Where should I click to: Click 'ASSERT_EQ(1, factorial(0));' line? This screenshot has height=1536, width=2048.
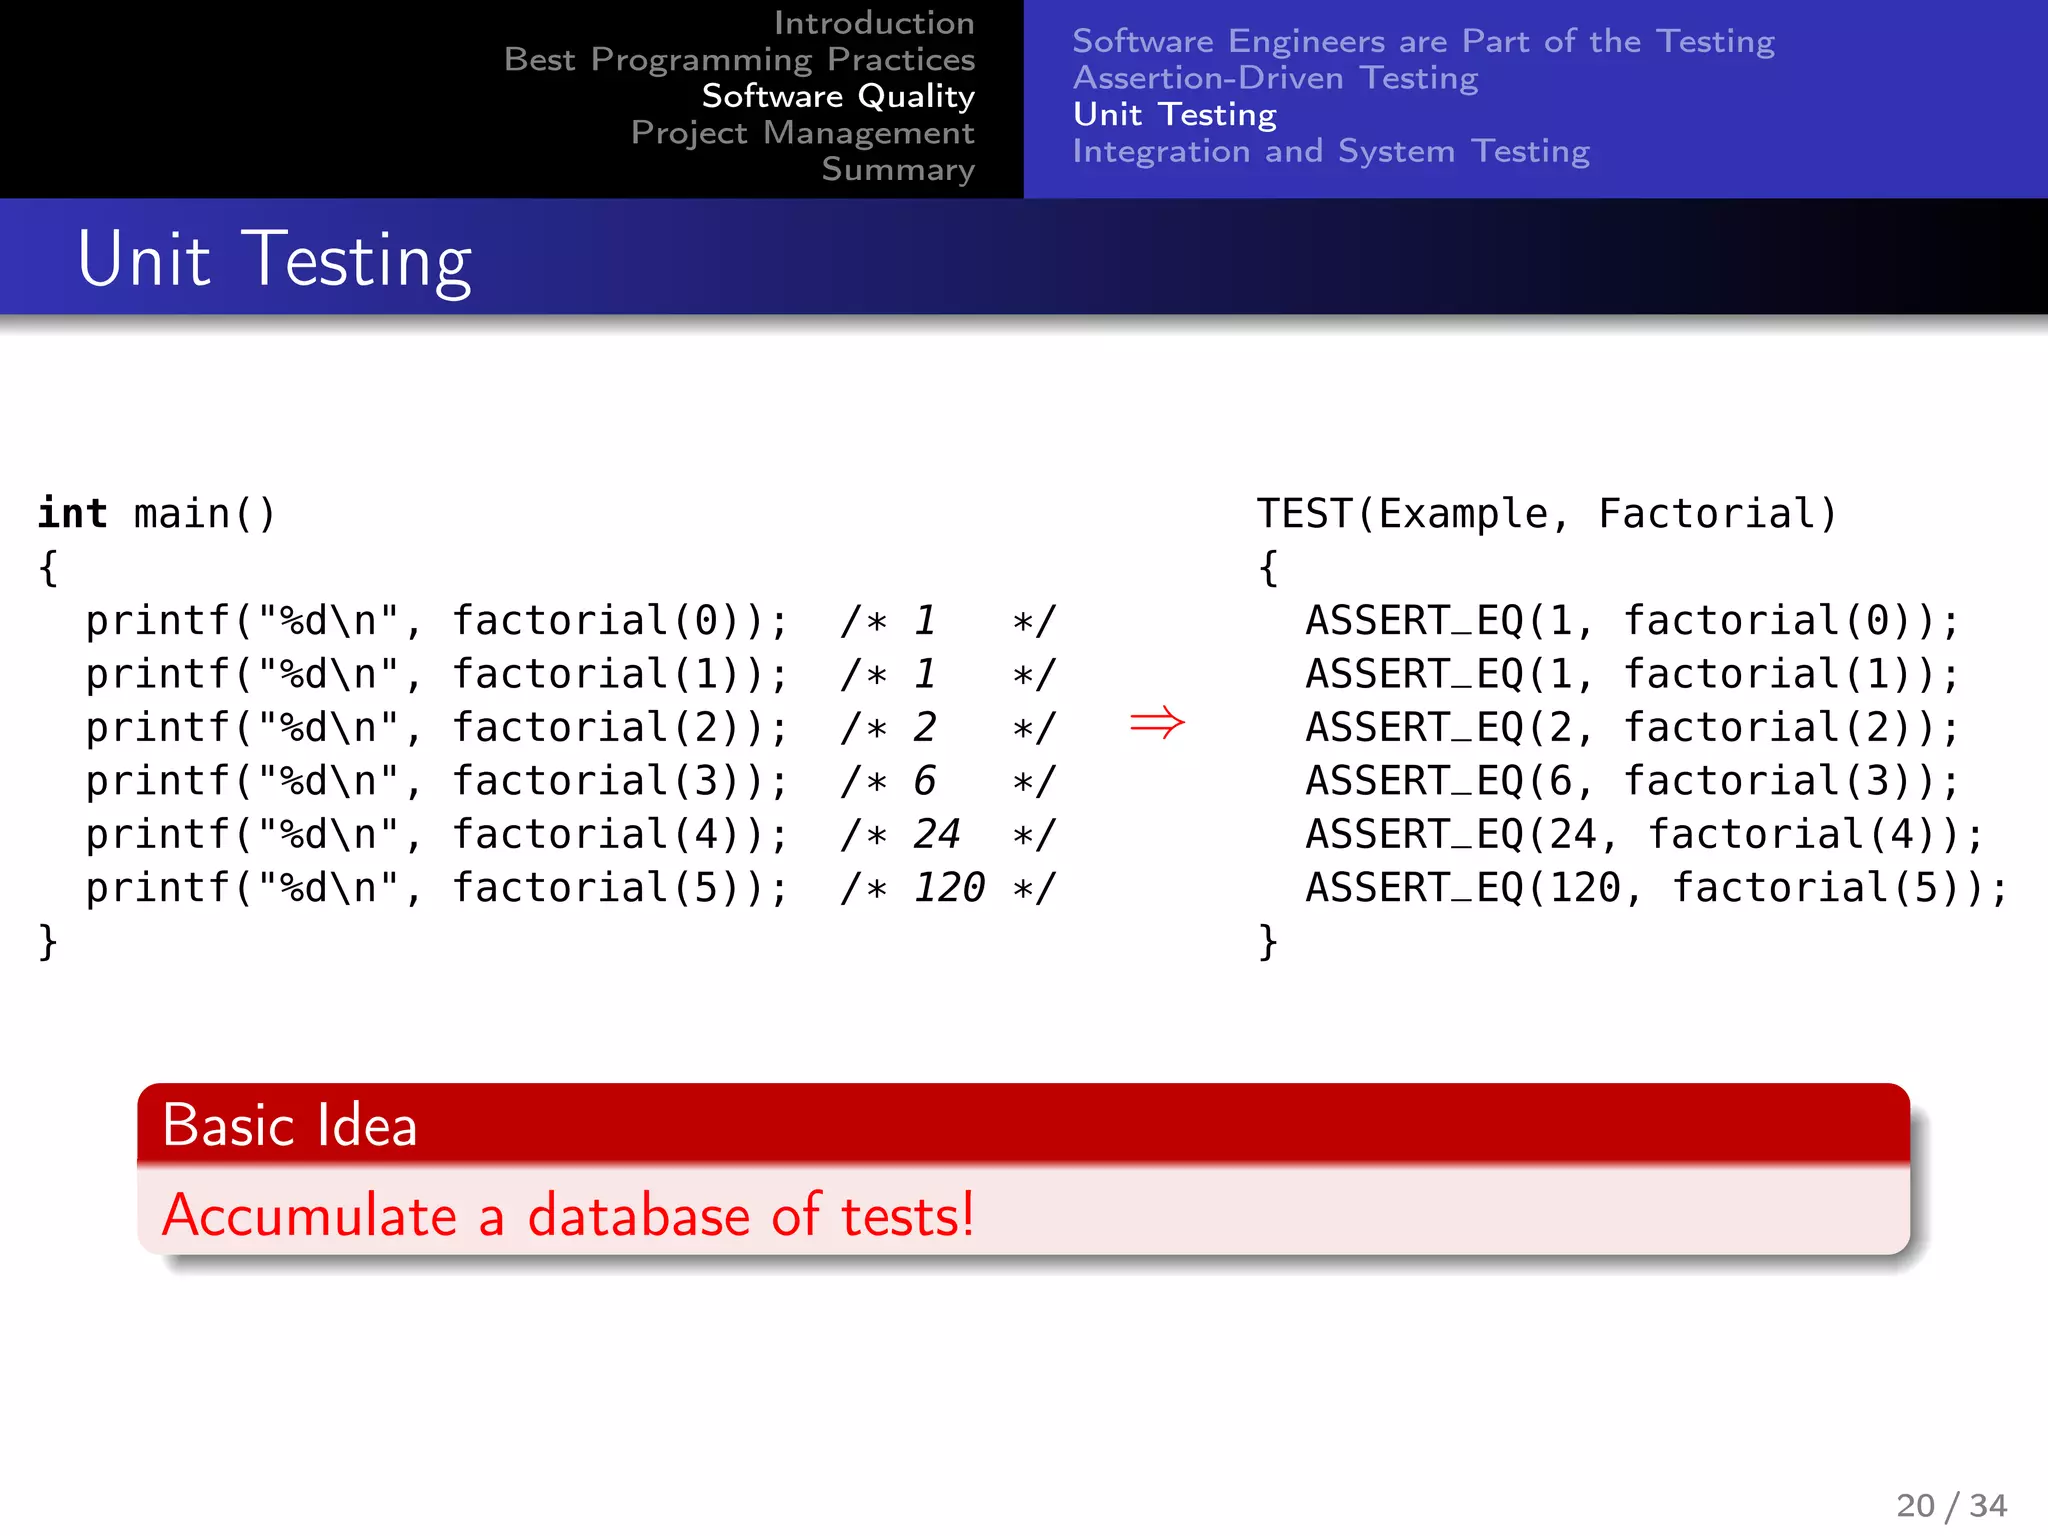[x=1632, y=621]
